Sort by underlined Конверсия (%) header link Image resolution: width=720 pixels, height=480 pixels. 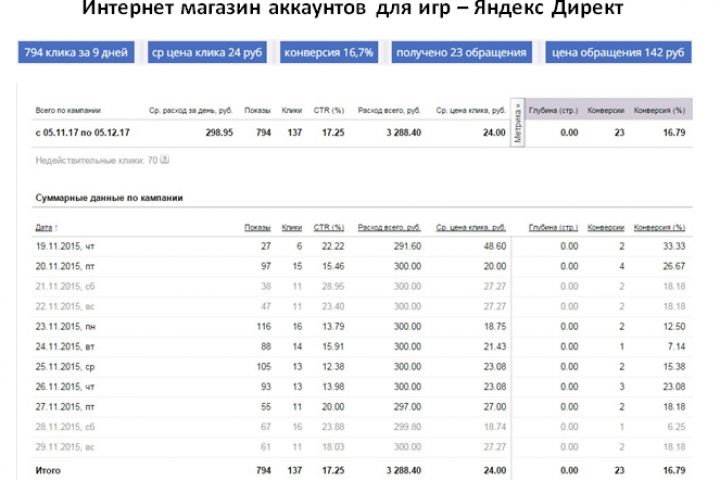point(659,227)
